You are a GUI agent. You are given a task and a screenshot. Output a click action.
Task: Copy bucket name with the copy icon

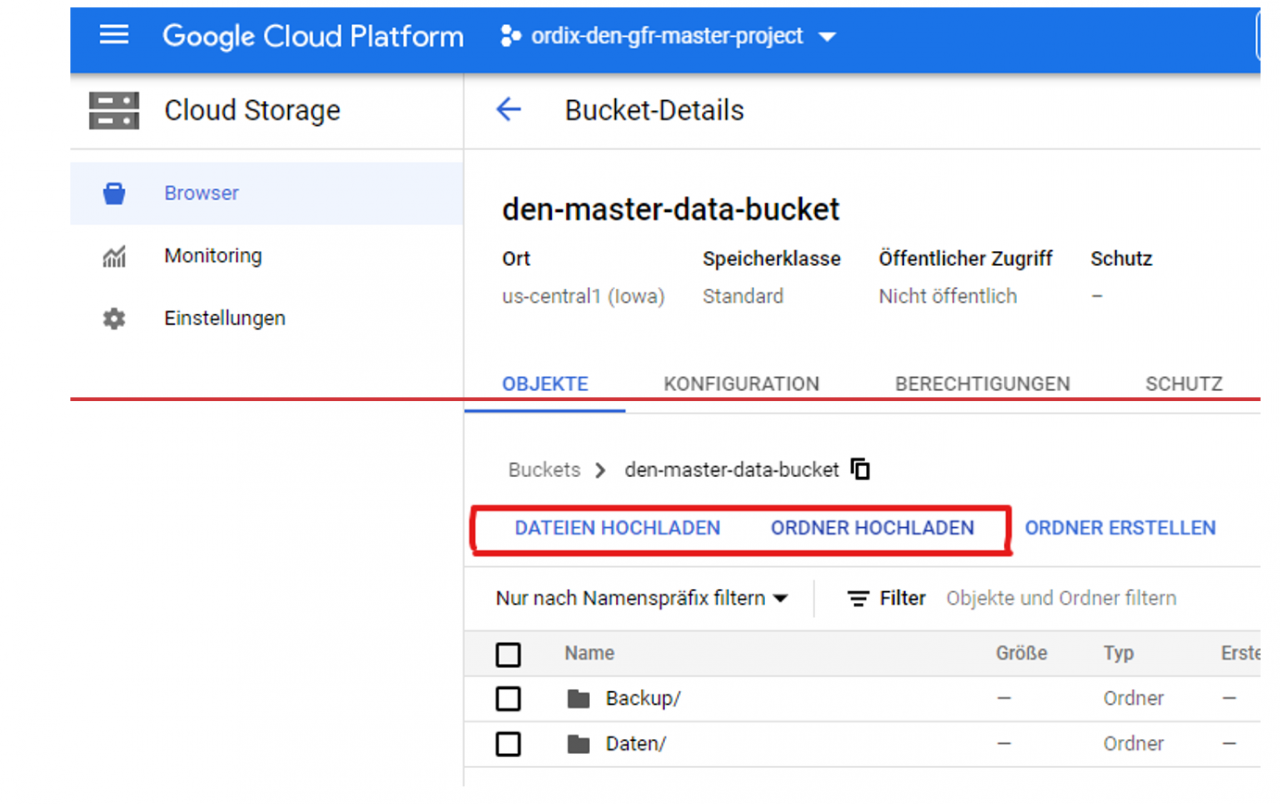tap(860, 469)
